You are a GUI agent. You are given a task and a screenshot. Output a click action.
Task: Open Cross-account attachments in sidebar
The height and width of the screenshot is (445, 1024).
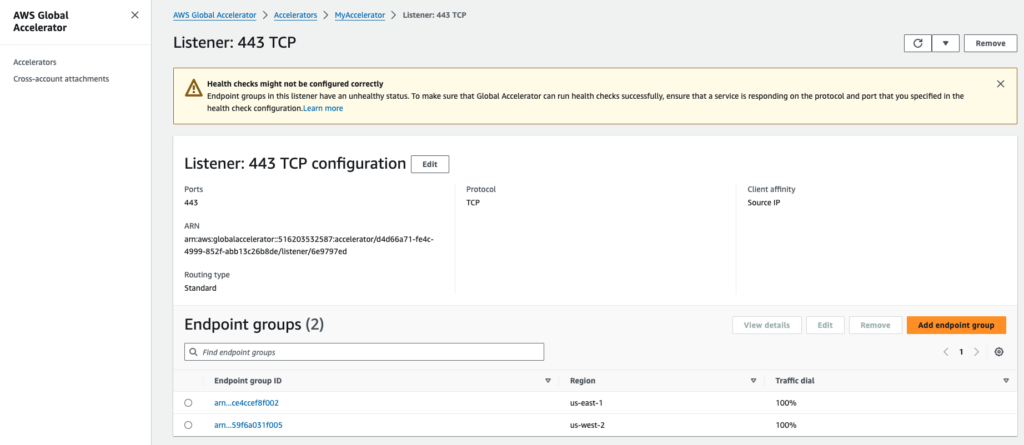coord(61,78)
